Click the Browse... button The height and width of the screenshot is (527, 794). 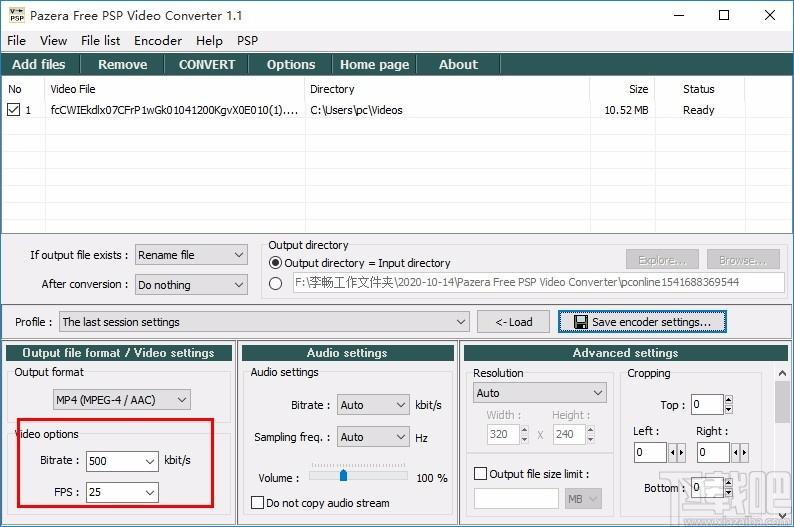743,260
